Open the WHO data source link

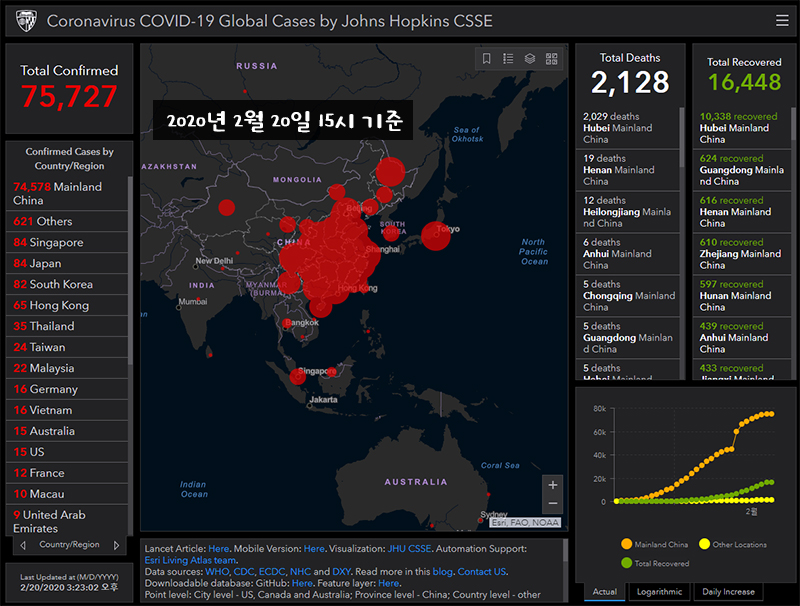[217, 572]
